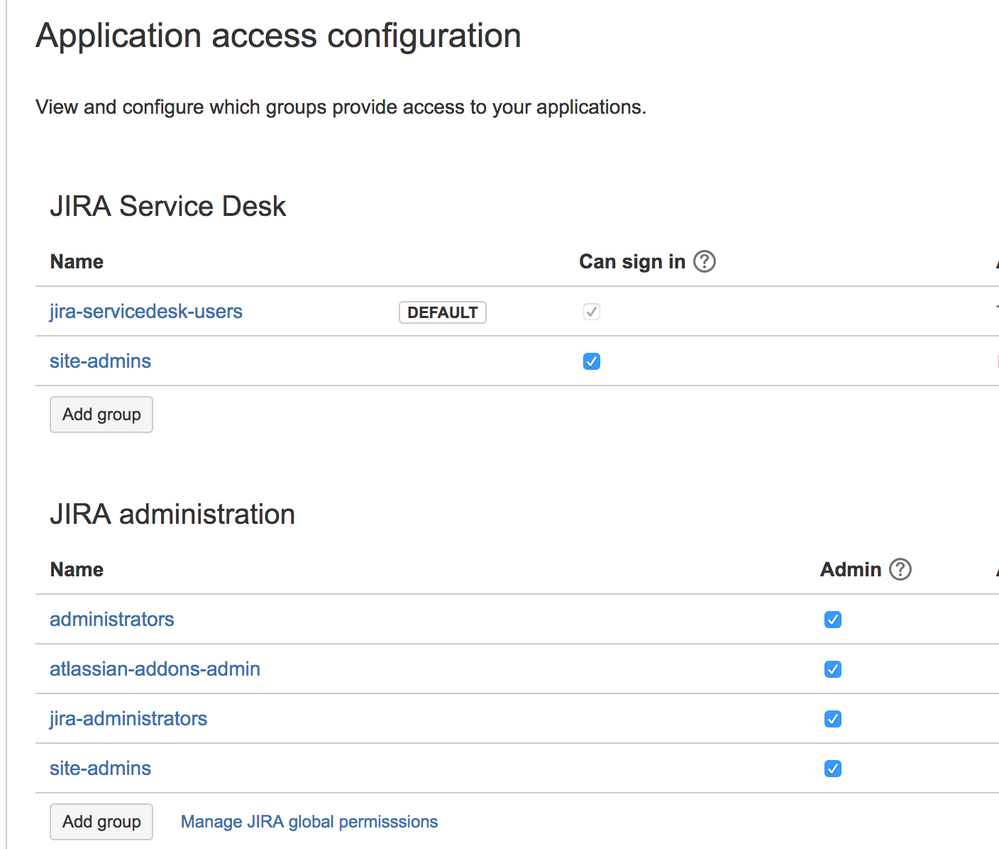
Task: Click Add group under JIRA administration
Action: [x=101, y=822]
